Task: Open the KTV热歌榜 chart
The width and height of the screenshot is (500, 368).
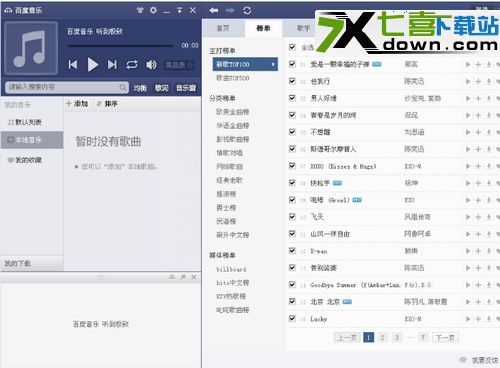Action: click(231, 296)
